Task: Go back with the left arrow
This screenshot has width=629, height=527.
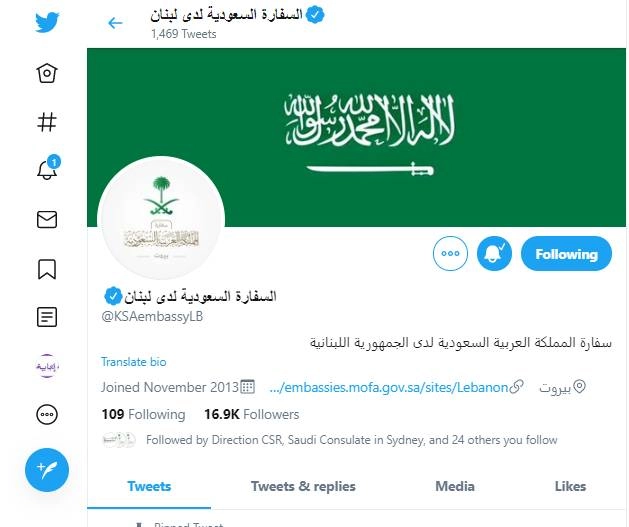Action: [x=115, y=23]
